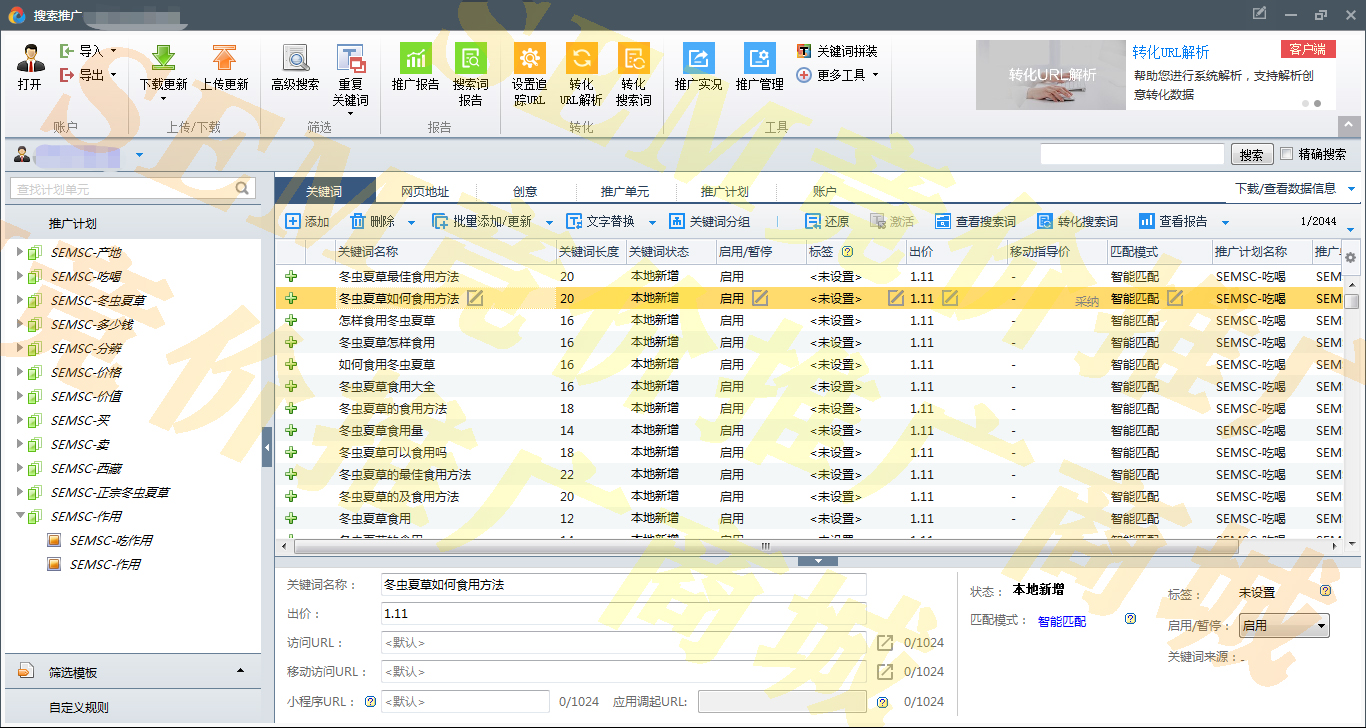Viewport: 1366px width, 728px height.
Task: Switch to the 推广单元 tab
Action: click(x=625, y=191)
